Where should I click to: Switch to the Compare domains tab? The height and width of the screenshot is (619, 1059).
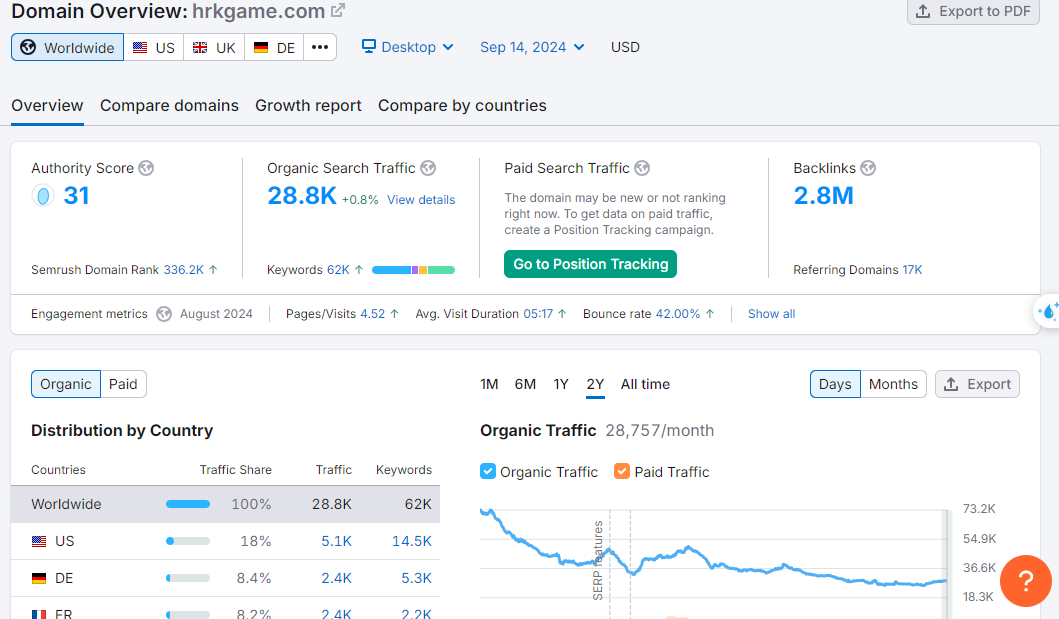pos(169,106)
